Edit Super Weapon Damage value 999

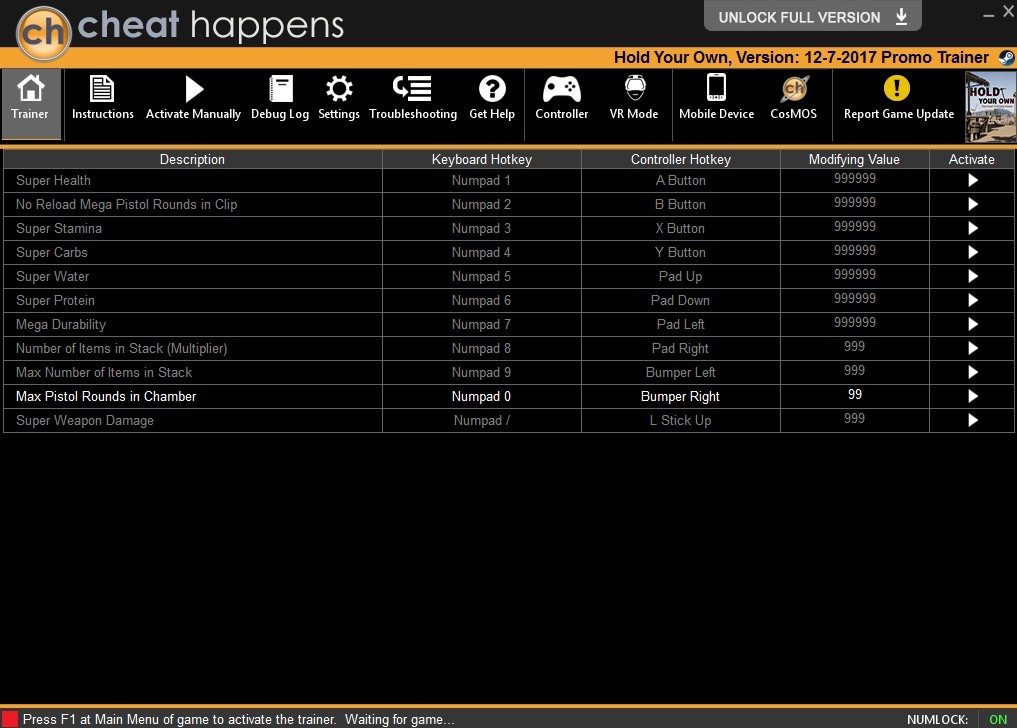click(x=855, y=419)
